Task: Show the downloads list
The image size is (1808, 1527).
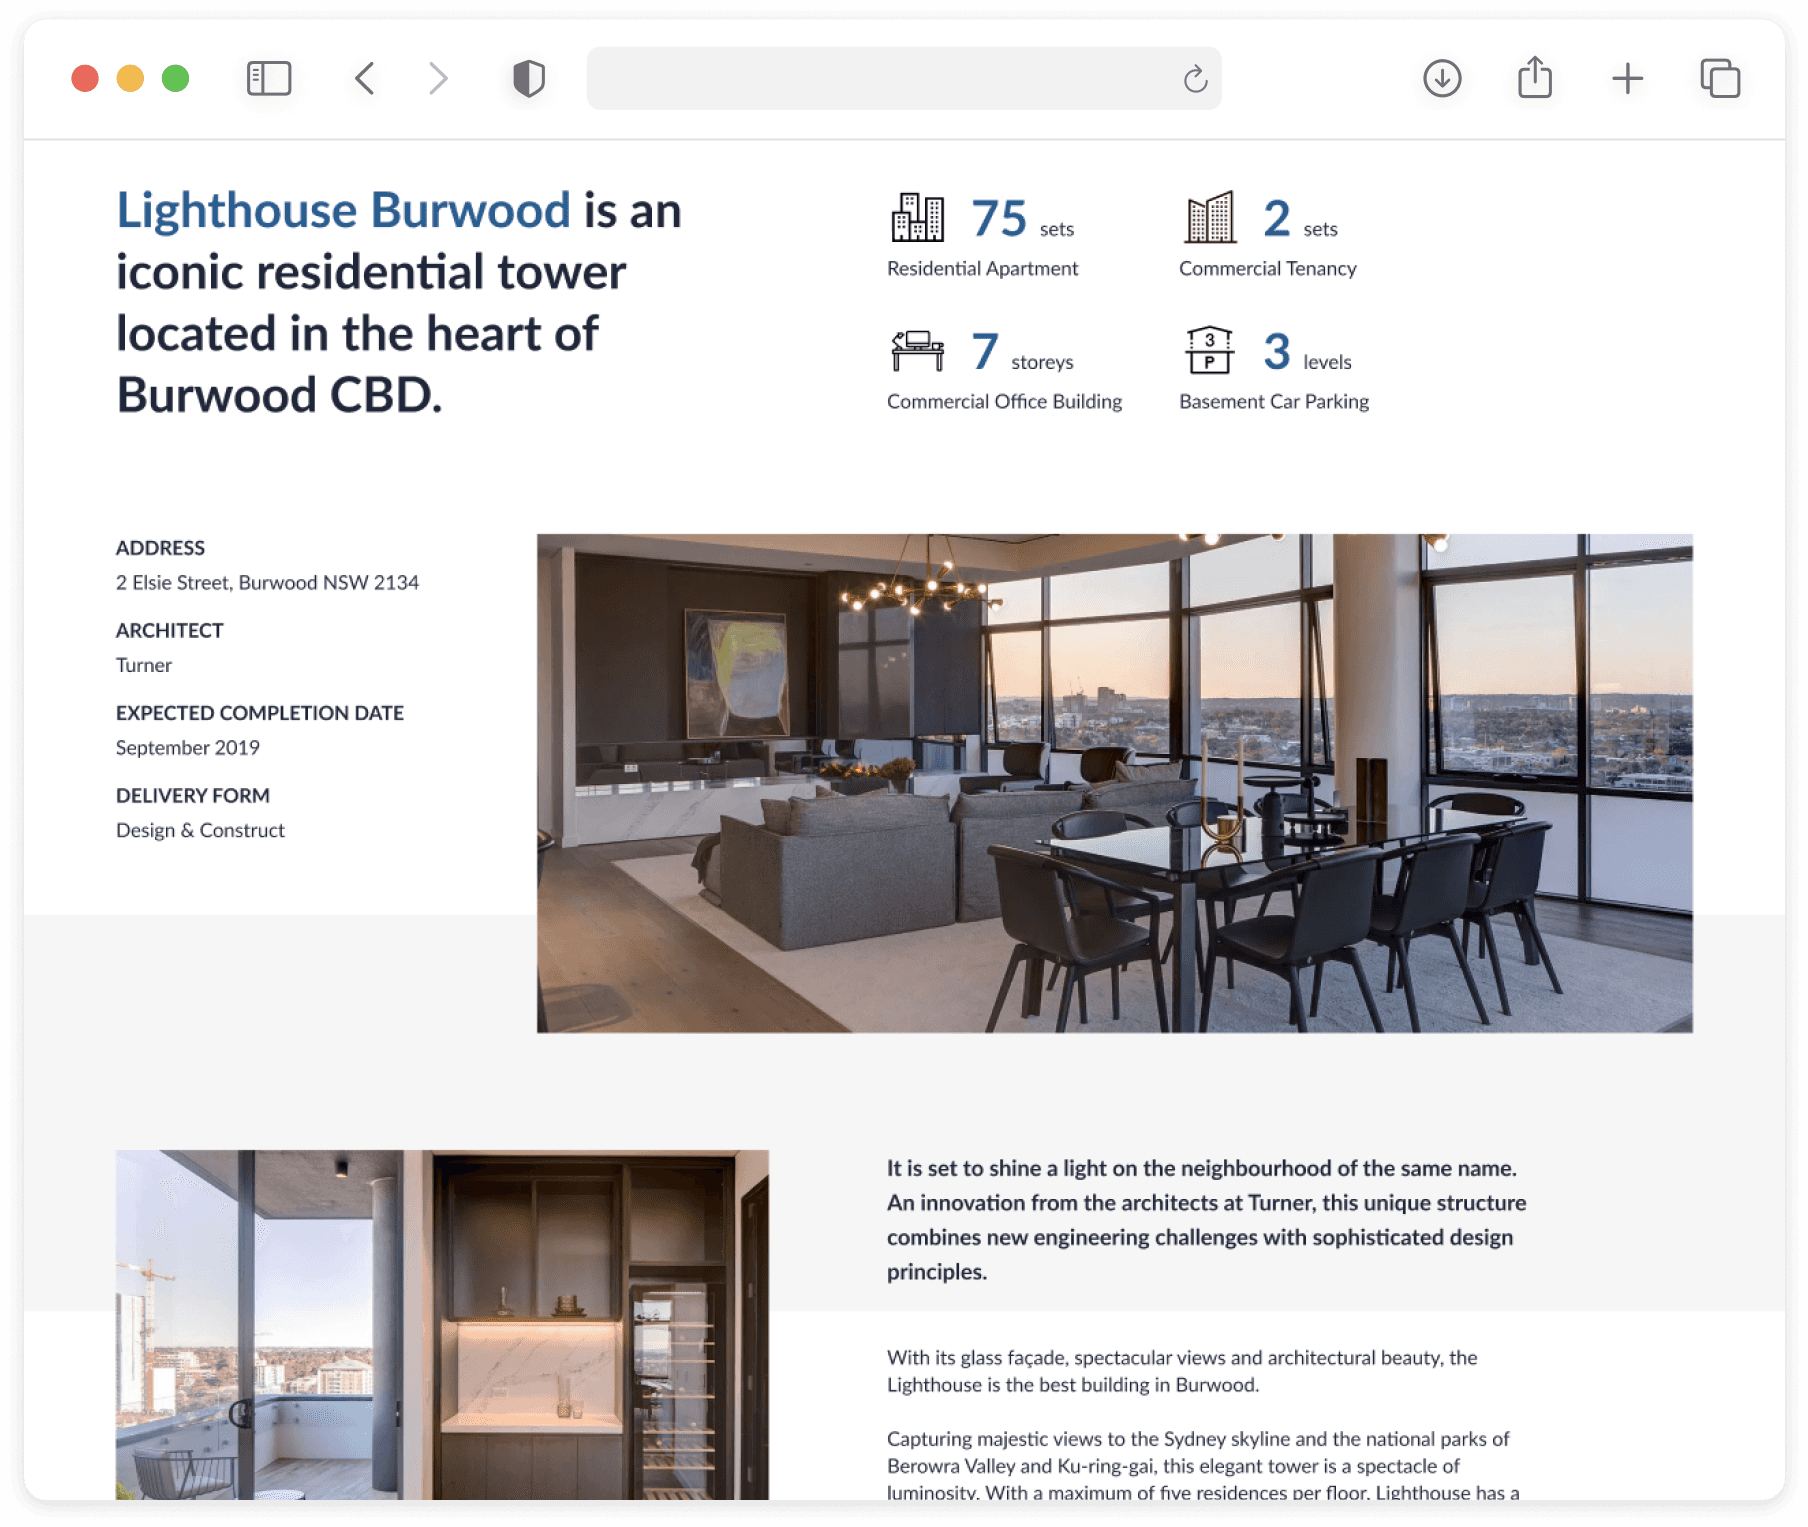Action: pos(1442,78)
